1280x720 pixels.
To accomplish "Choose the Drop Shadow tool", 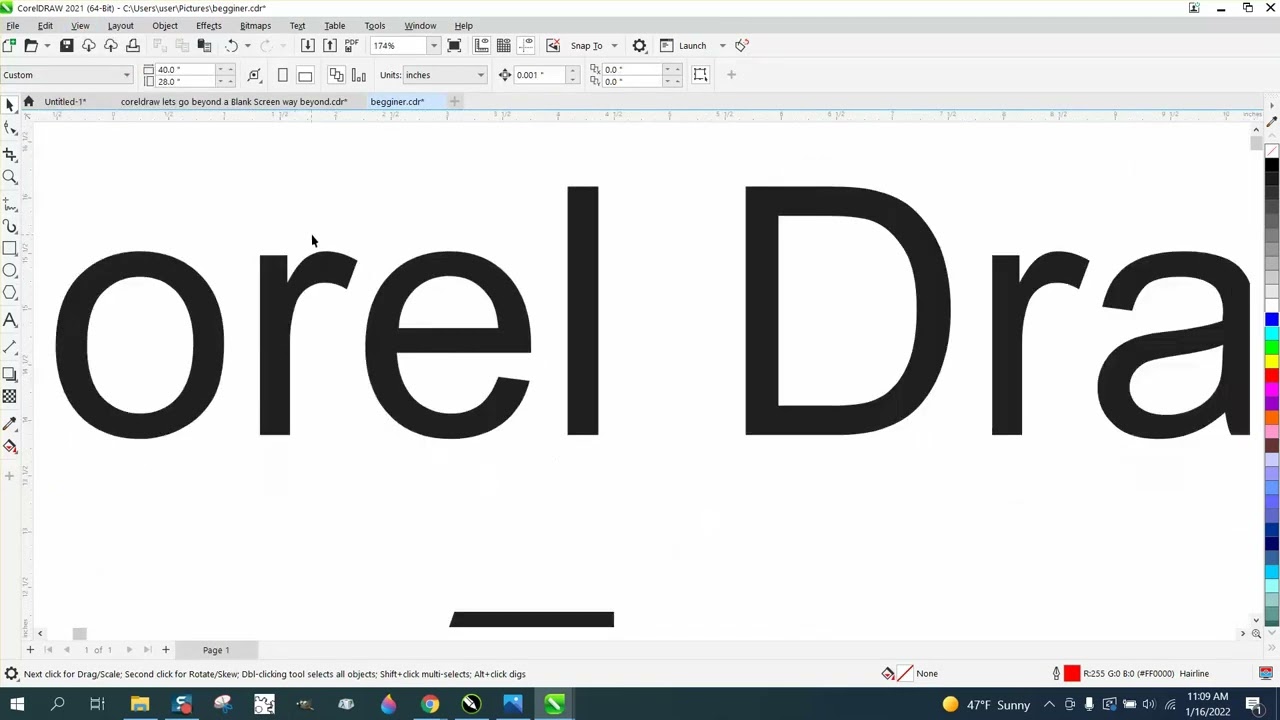I will click(x=10, y=374).
